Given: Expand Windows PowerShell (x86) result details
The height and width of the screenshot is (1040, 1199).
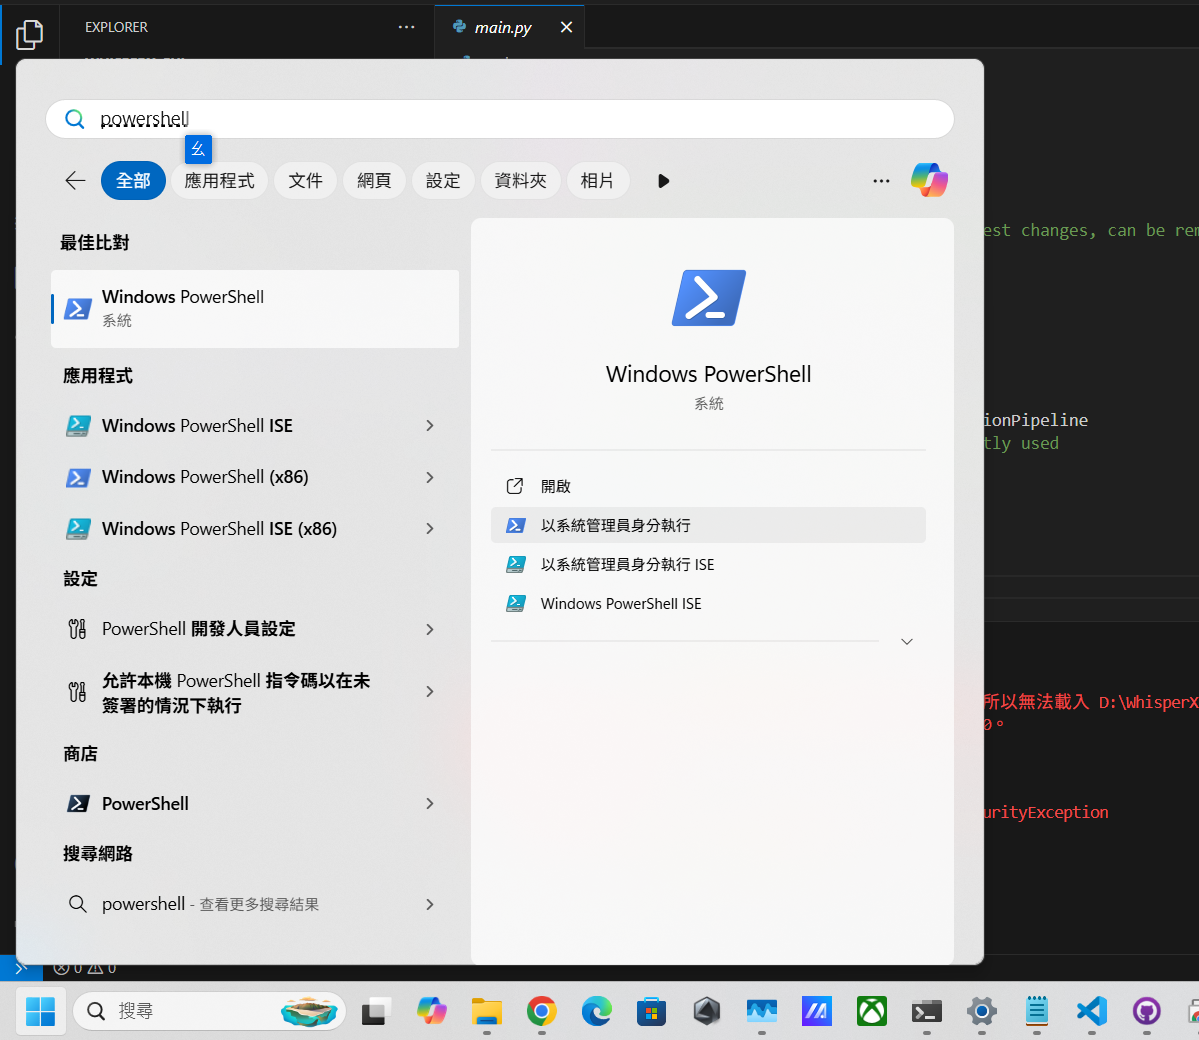Looking at the screenshot, I should point(430,477).
